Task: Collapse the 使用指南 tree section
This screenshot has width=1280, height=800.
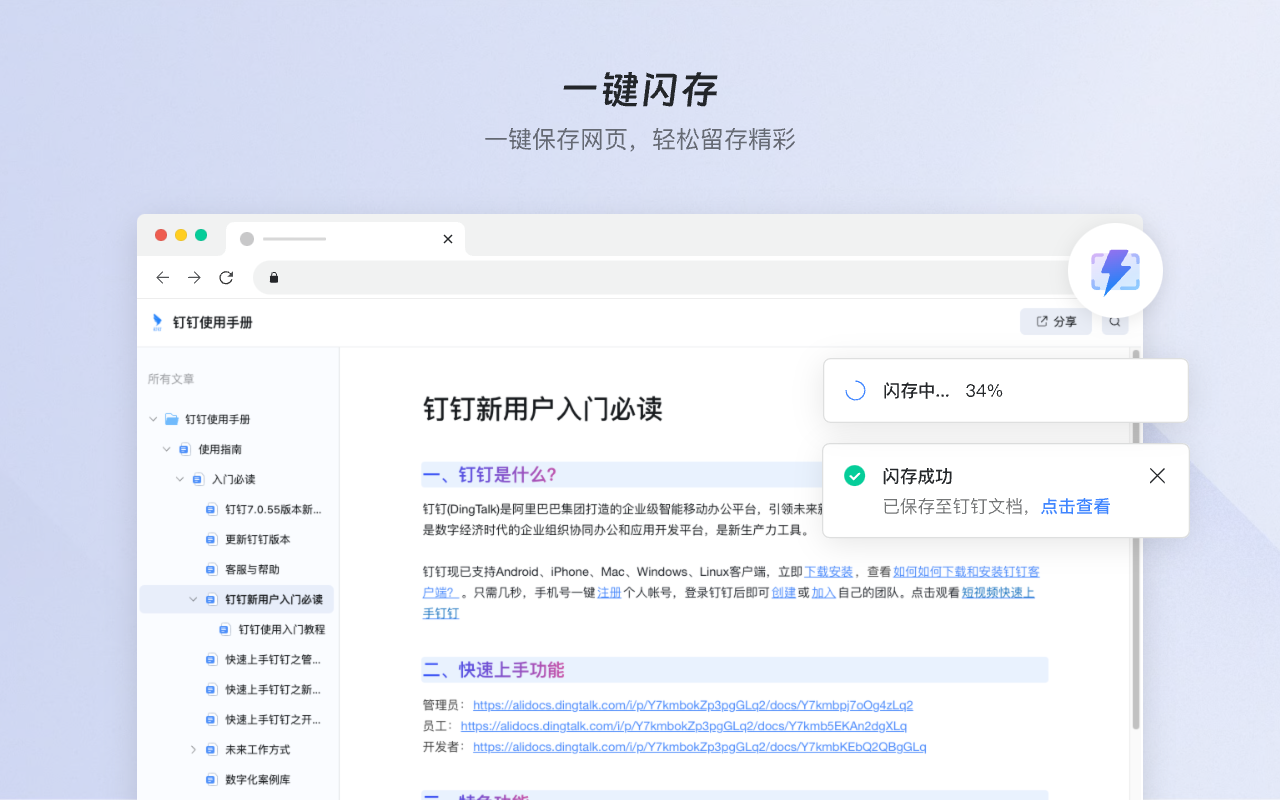Action: coord(166,449)
